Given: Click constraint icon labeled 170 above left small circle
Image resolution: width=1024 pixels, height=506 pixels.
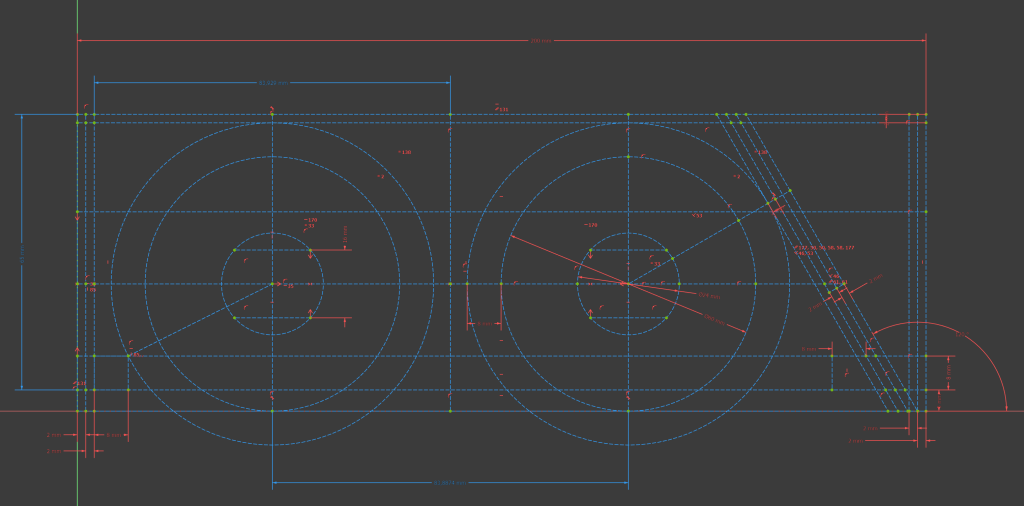Looking at the screenshot, I should click(x=311, y=220).
